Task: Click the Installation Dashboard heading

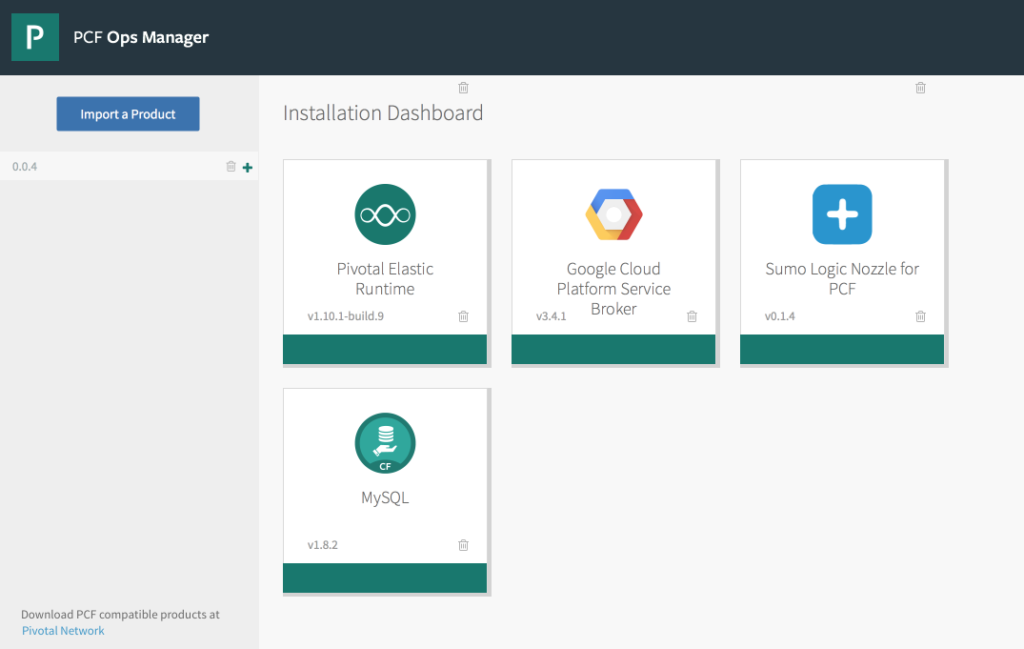Action: [x=383, y=113]
